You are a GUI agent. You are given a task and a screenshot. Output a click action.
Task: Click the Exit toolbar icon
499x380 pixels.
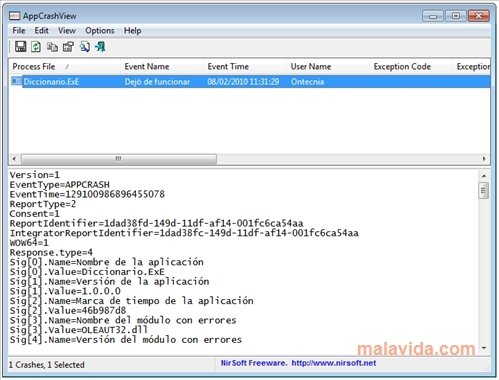100,47
